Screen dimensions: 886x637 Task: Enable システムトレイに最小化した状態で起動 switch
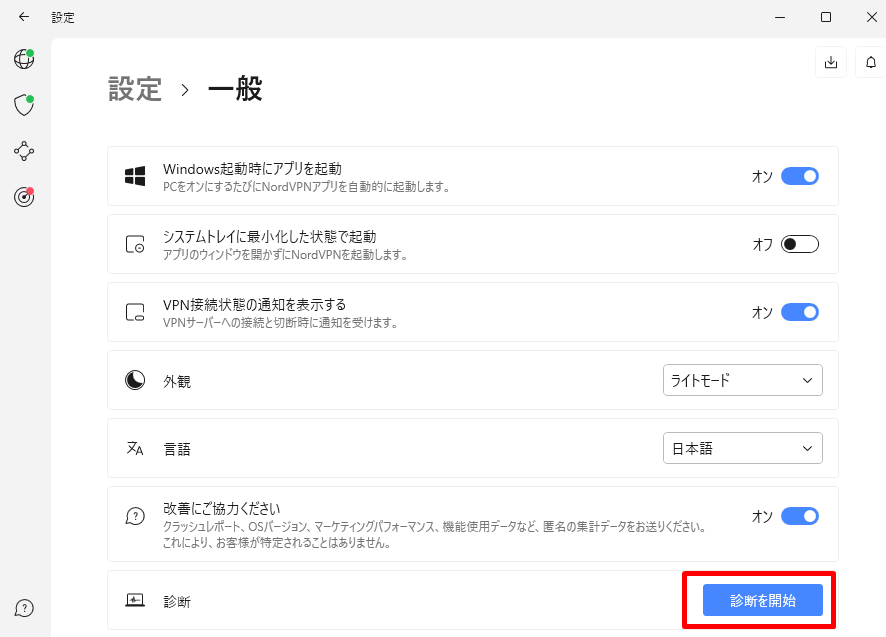(800, 244)
